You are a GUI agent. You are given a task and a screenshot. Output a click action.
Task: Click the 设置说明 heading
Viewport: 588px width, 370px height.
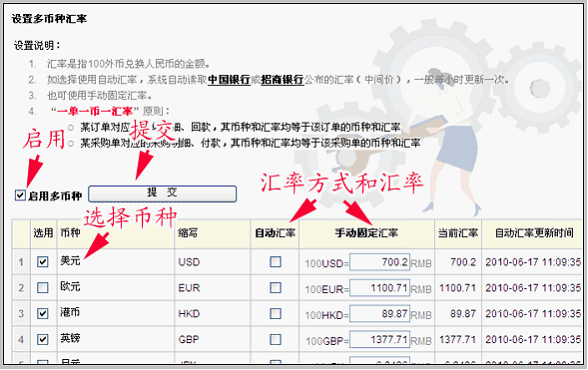[x=37, y=46]
